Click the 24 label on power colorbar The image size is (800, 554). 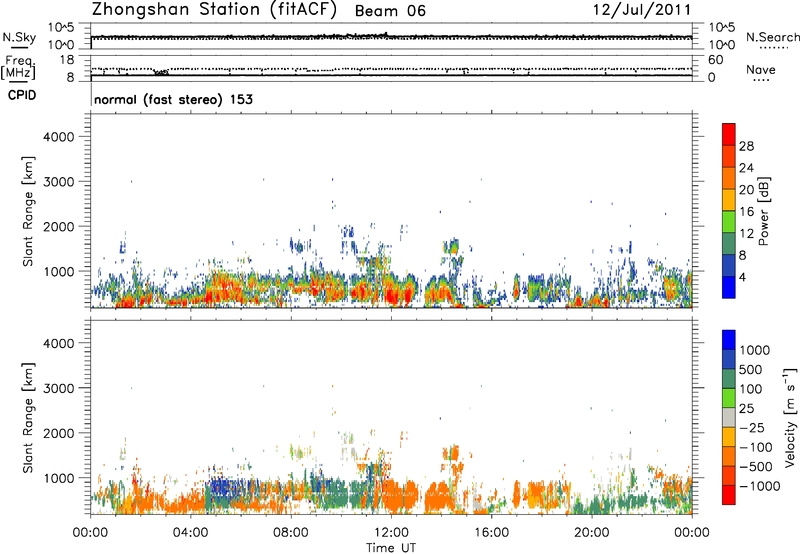pyautogui.click(x=746, y=168)
